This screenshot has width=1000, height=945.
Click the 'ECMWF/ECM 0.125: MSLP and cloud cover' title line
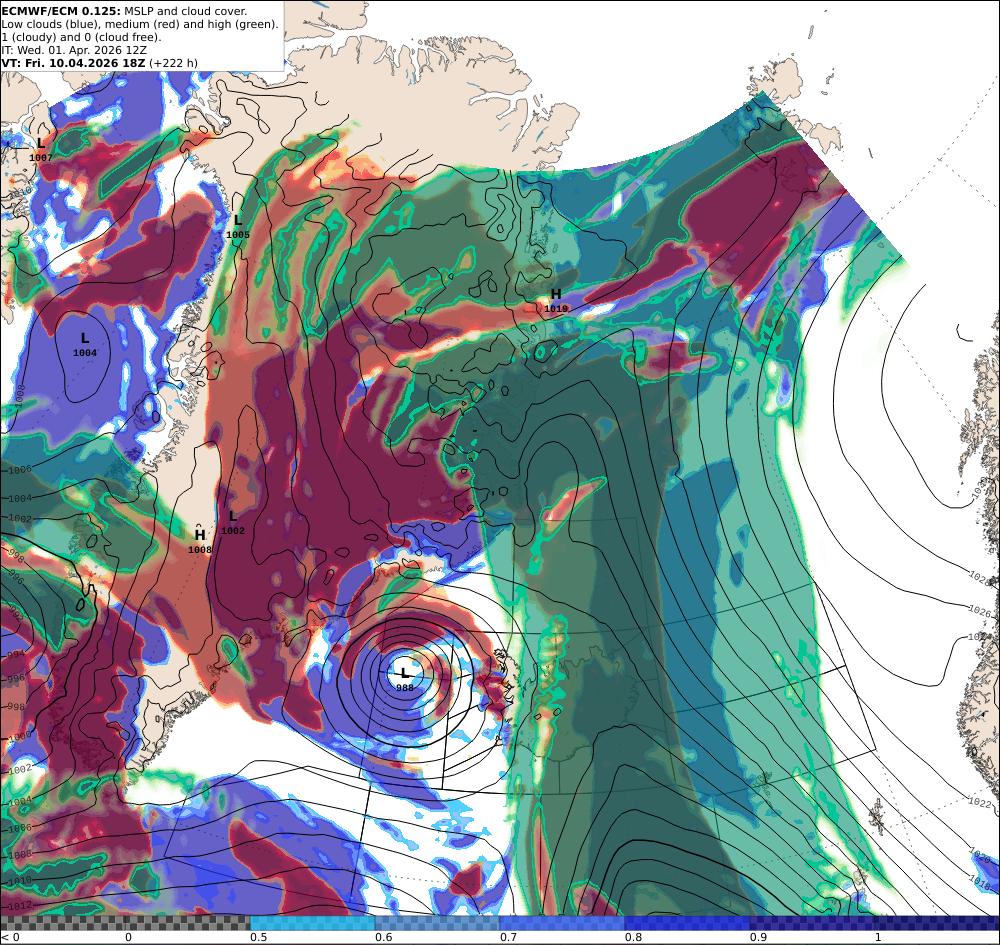pyautogui.click(x=124, y=11)
